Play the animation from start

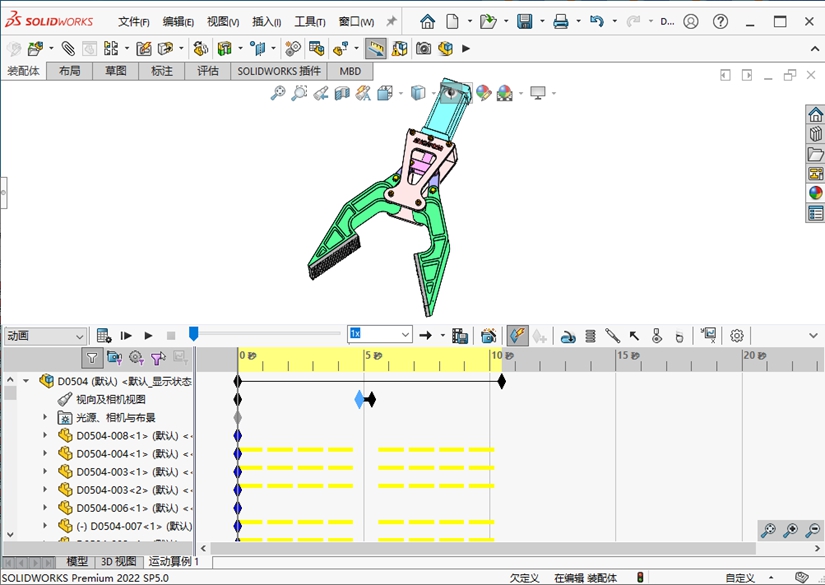126,335
